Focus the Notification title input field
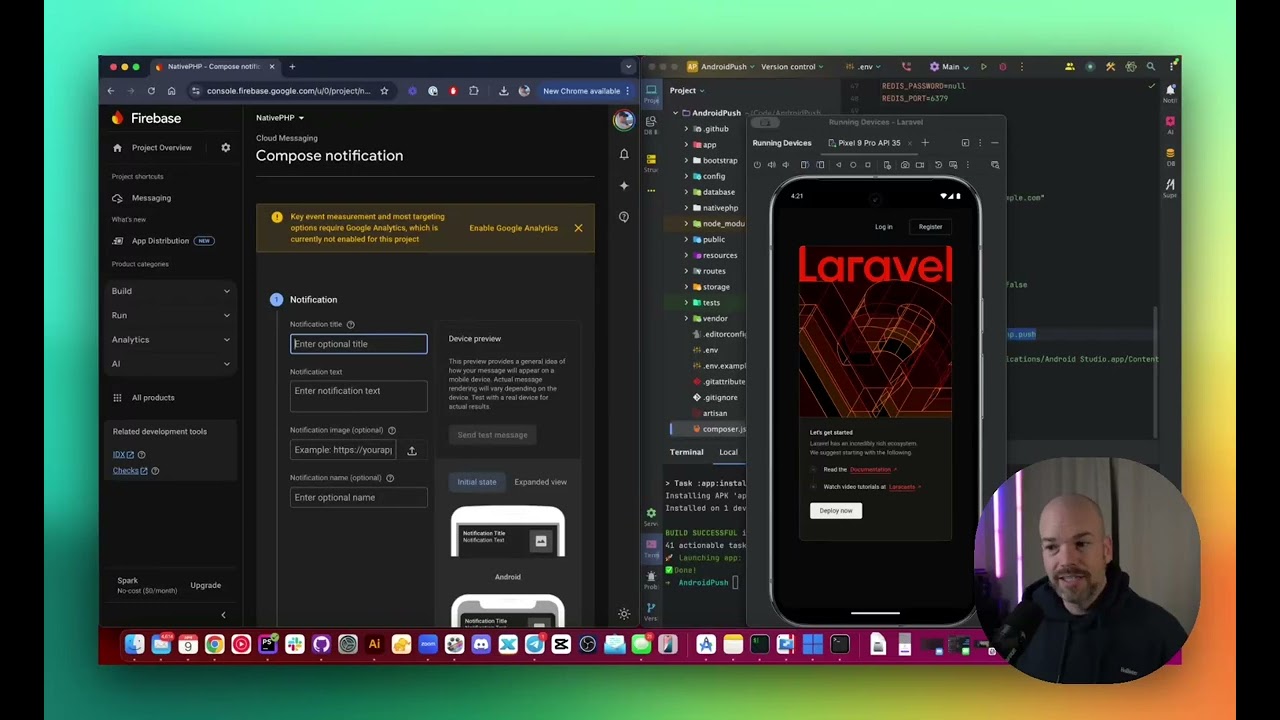The image size is (1280, 720). click(359, 344)
